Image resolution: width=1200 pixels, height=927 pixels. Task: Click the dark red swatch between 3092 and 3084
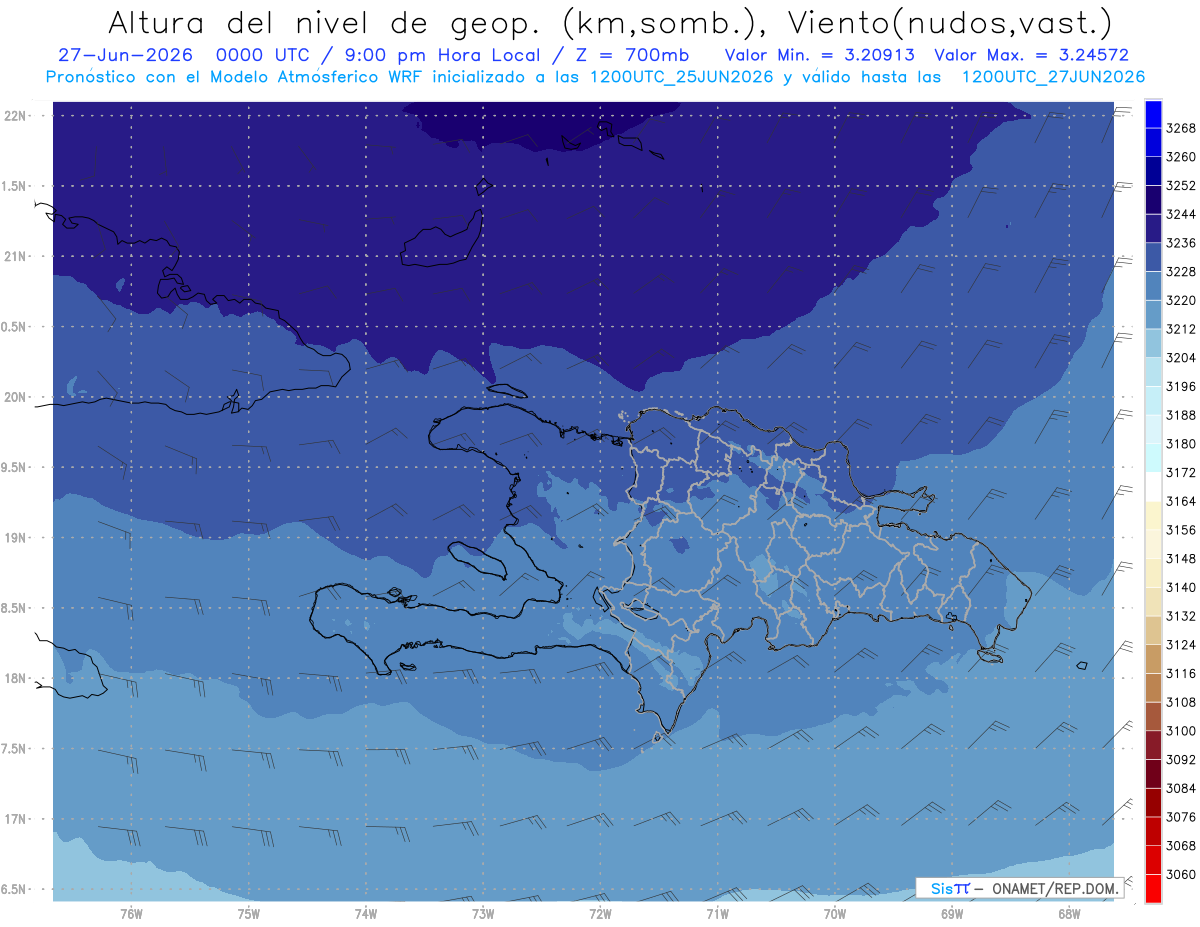click(x=1153, y=773)
